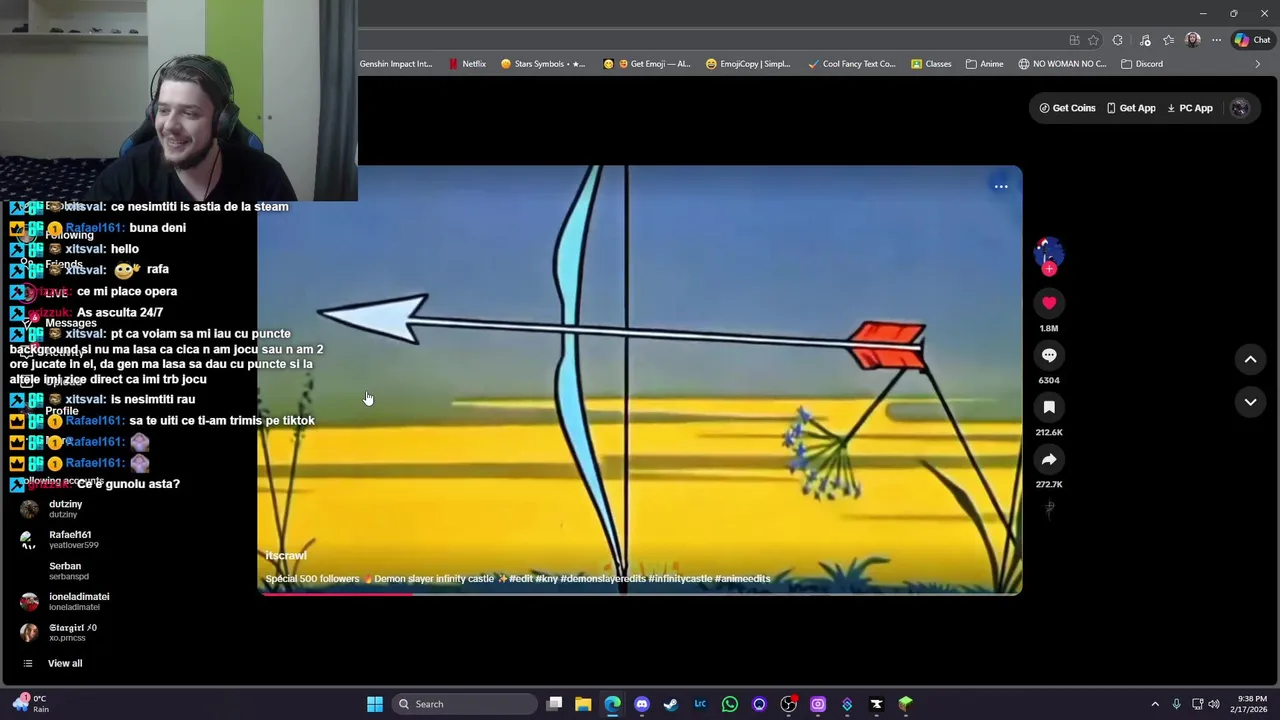Open the Stars Symbols bookmark
Viewport: 1280px width, 720px height.
coord(543,64)
